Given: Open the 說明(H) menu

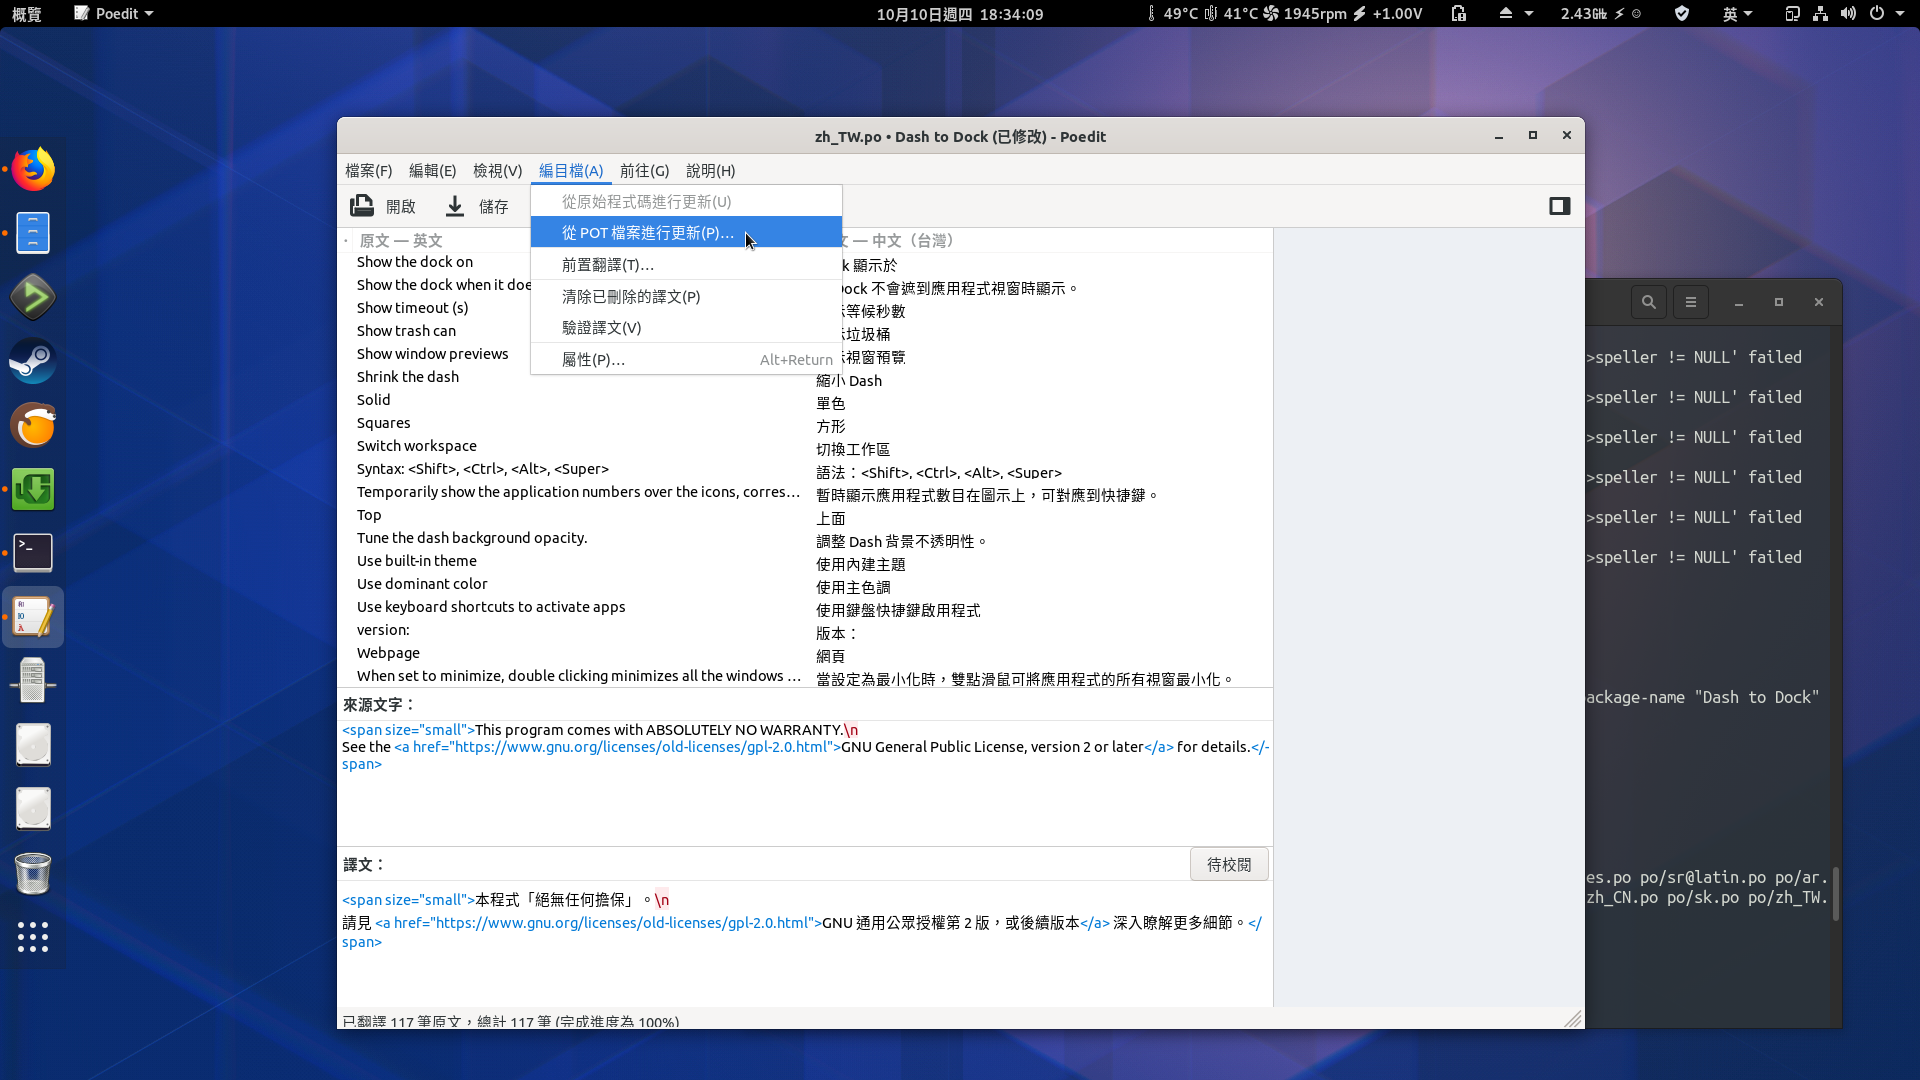Looking at the screenshot, I should [710, 171].
